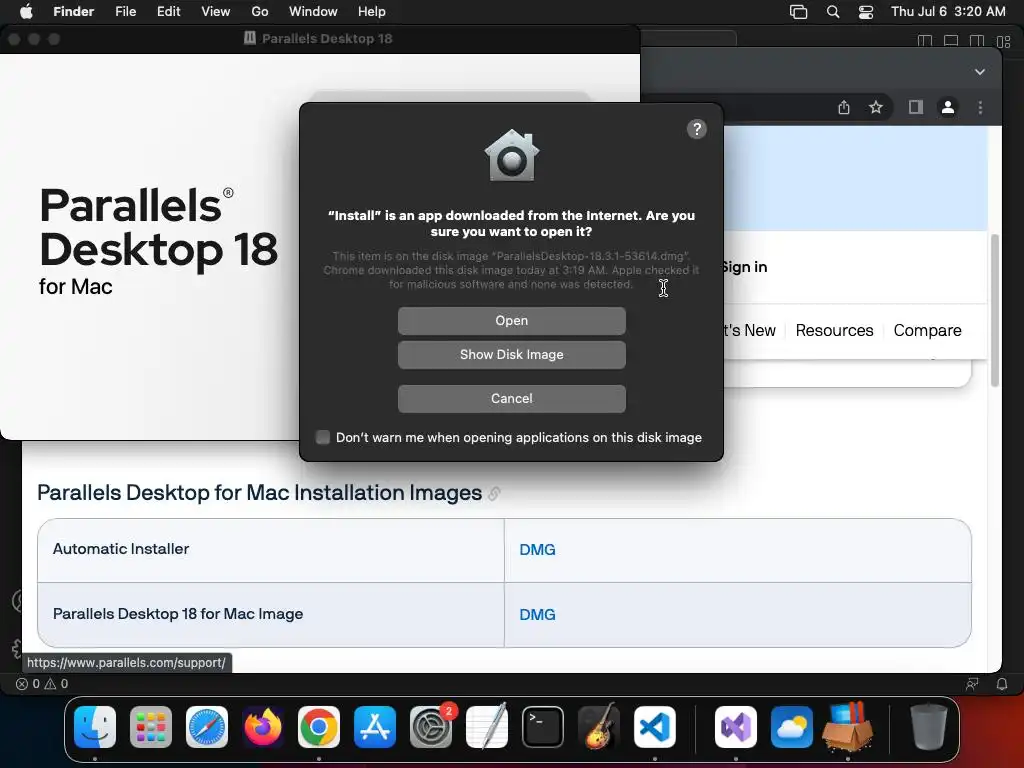Click the Parallels installer box icon in the Dock
Viewport: 1024px width, 768px height.
tap(848, 727)
